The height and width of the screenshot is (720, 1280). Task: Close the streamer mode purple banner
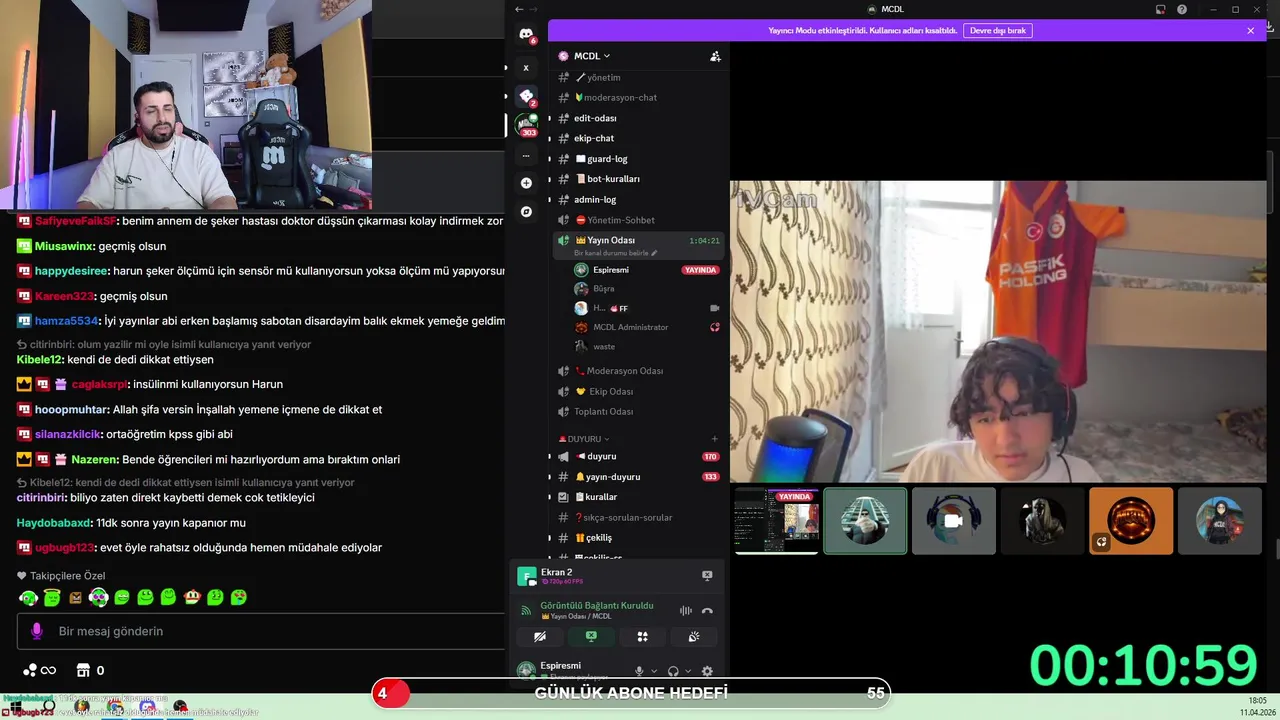tap(1250, 31)
